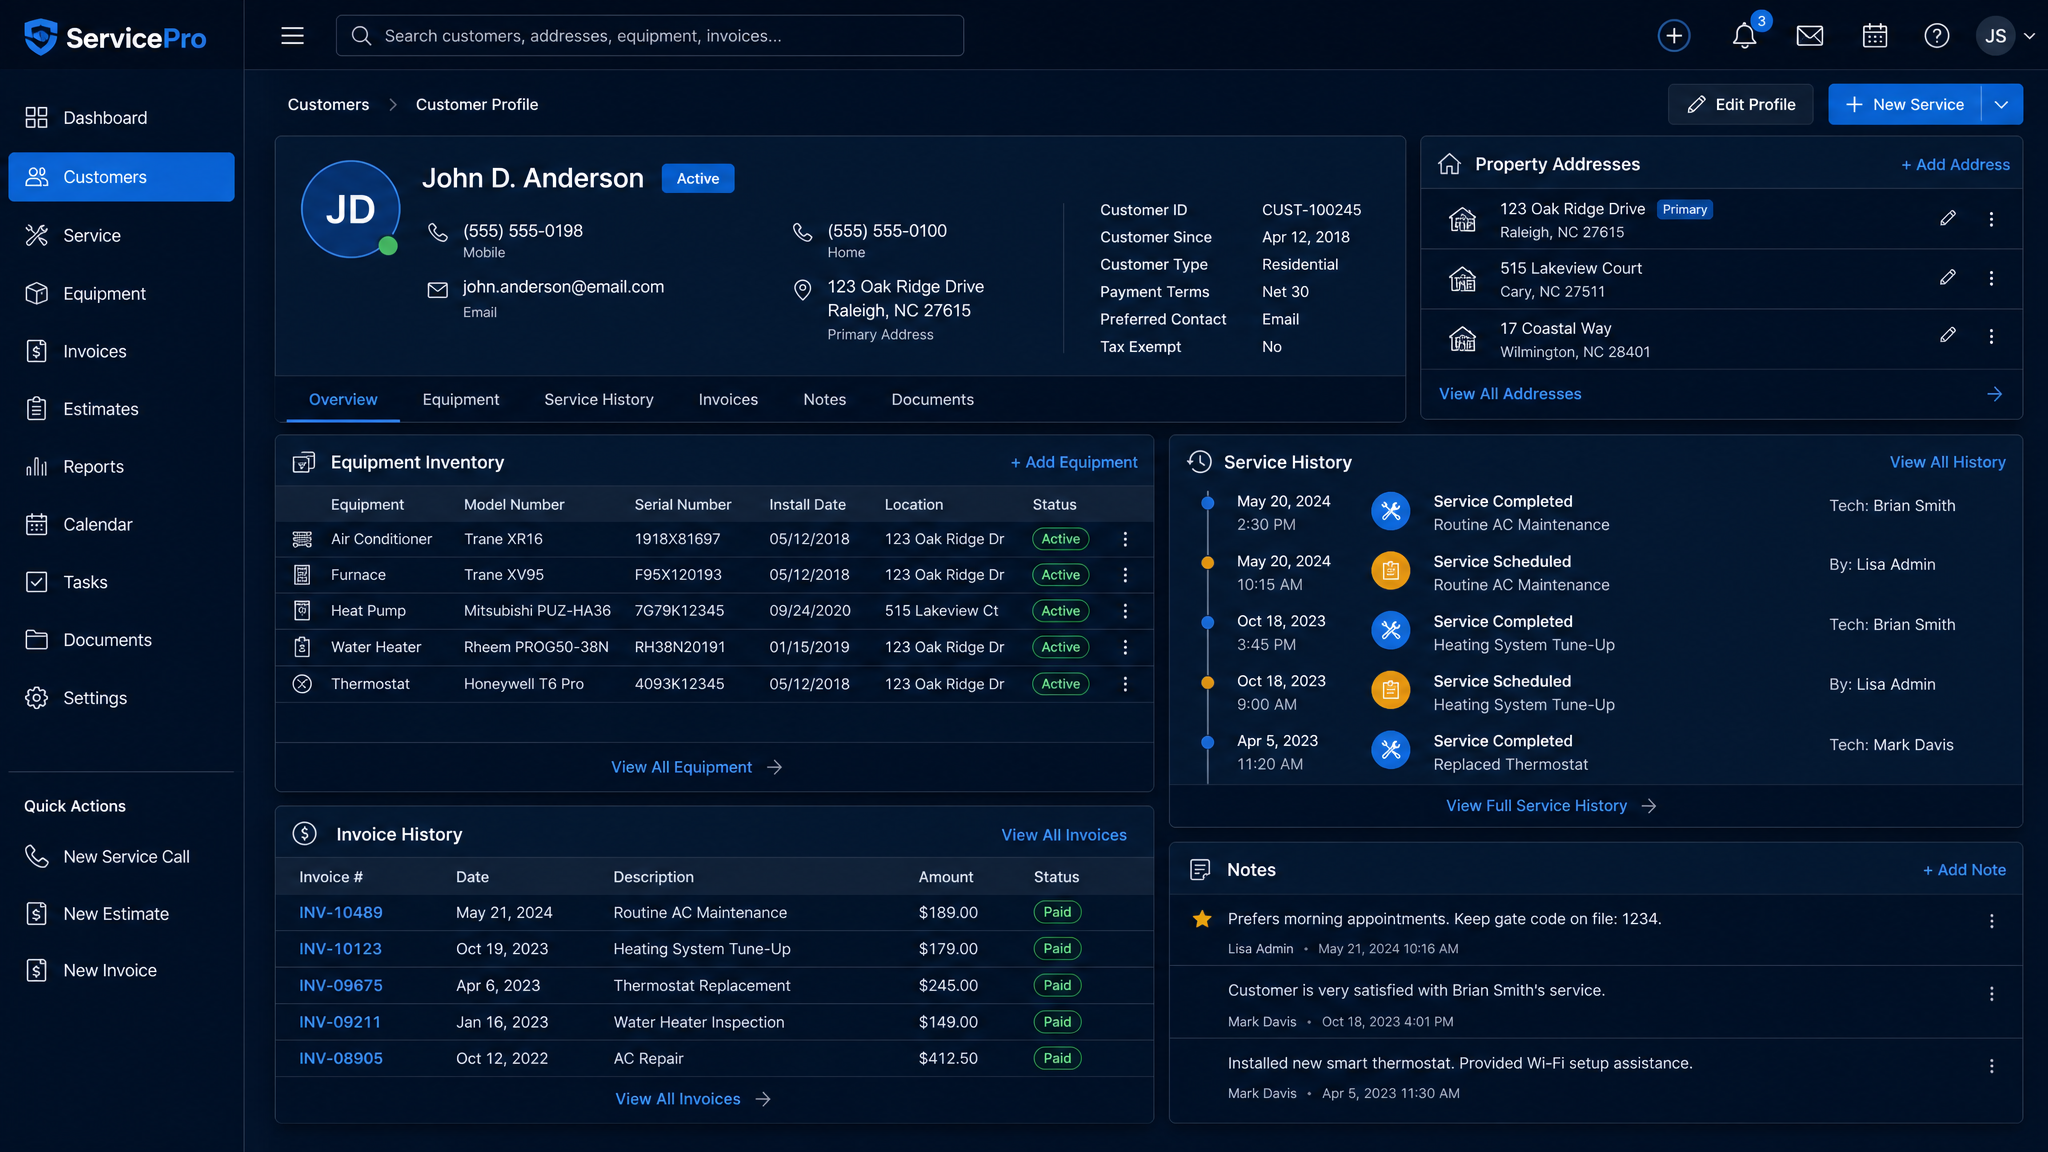Open options for Brian Smith satisfaction note

[x=1991, y=994]
